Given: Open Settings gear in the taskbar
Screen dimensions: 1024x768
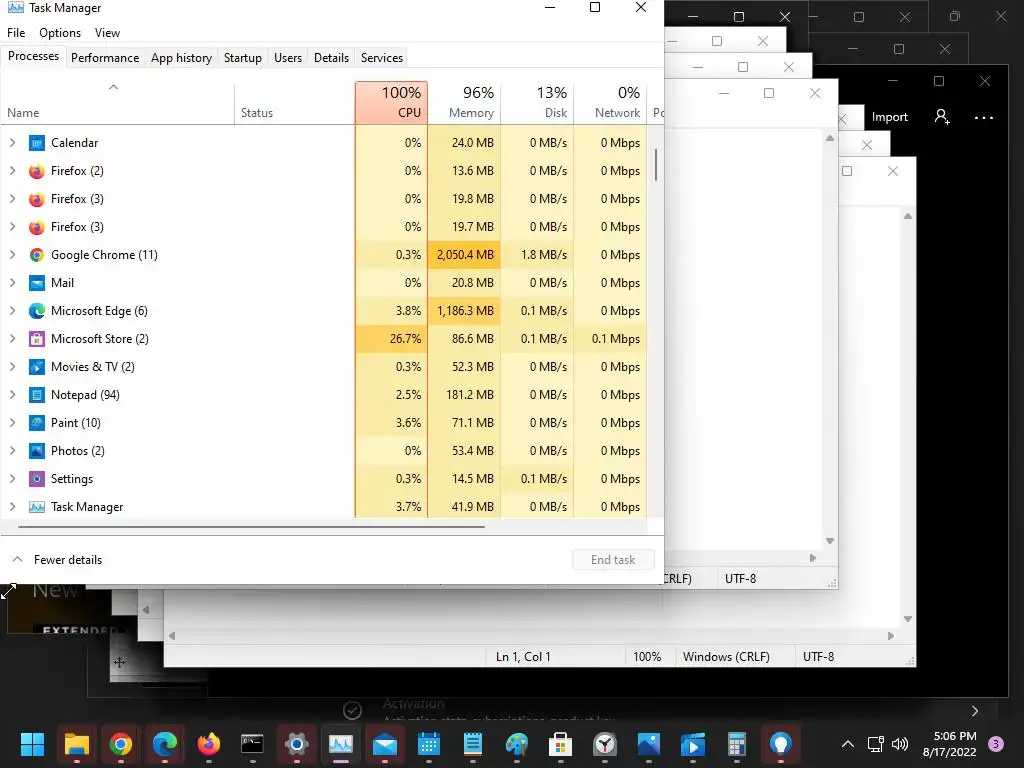Looking at the screenshot, I should (x=296, y=744).
